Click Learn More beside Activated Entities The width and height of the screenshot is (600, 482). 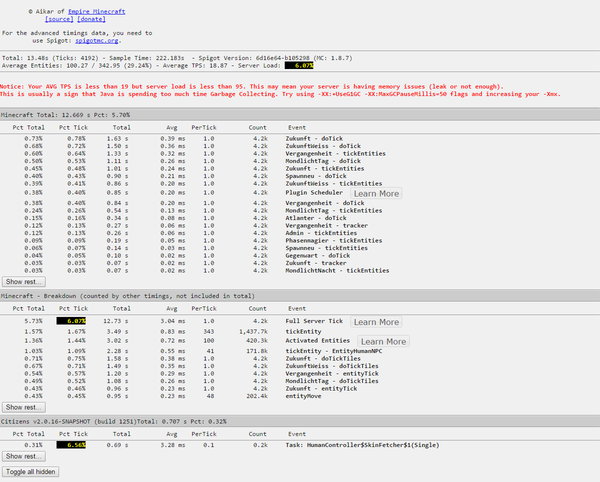(x=383, y=342)
